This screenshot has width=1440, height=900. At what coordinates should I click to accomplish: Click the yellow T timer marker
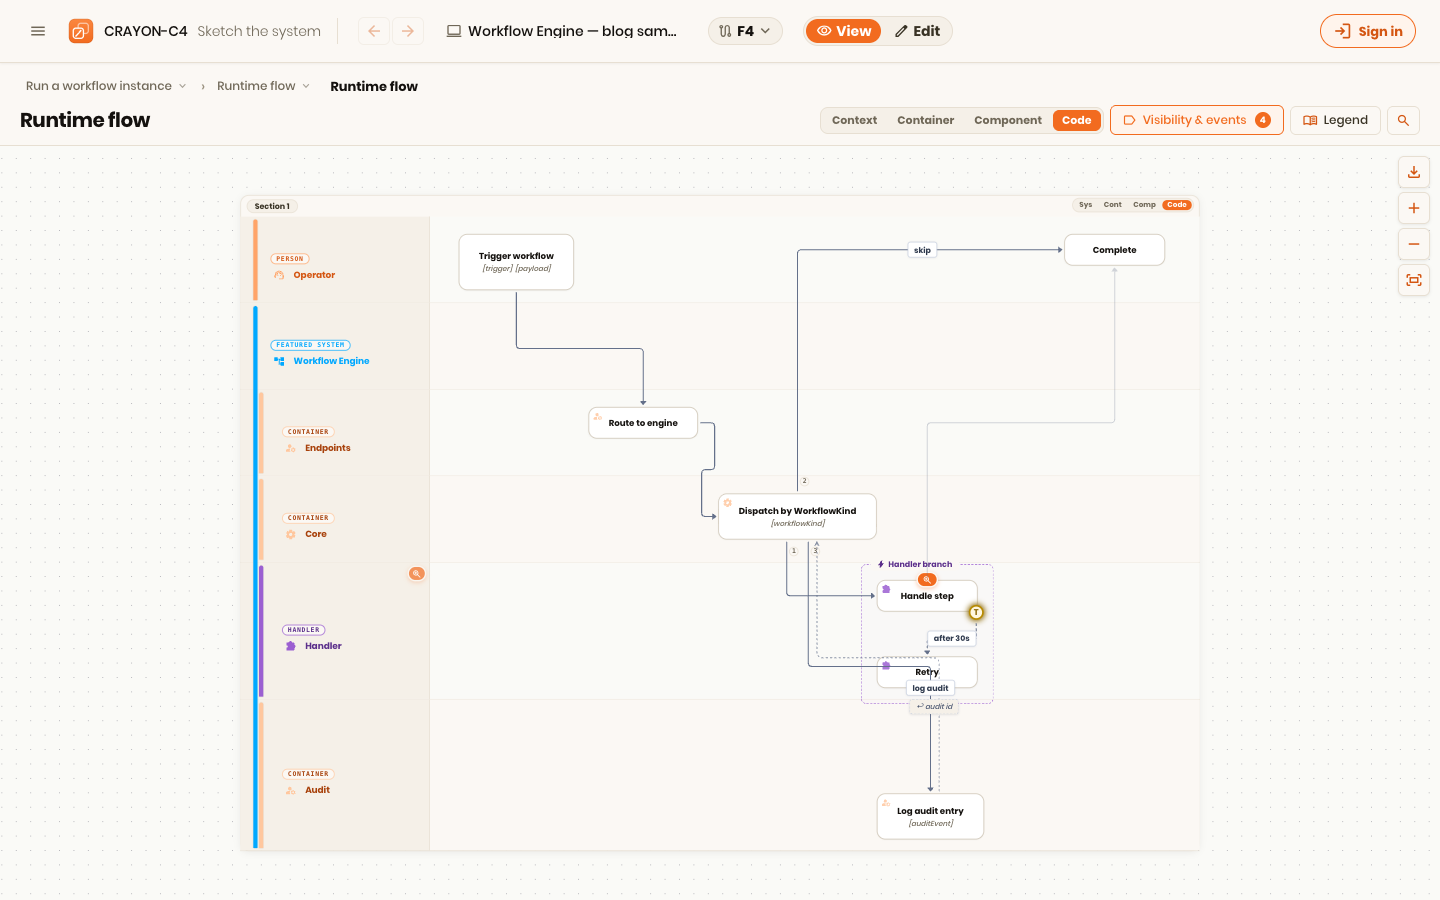point(976,612)
